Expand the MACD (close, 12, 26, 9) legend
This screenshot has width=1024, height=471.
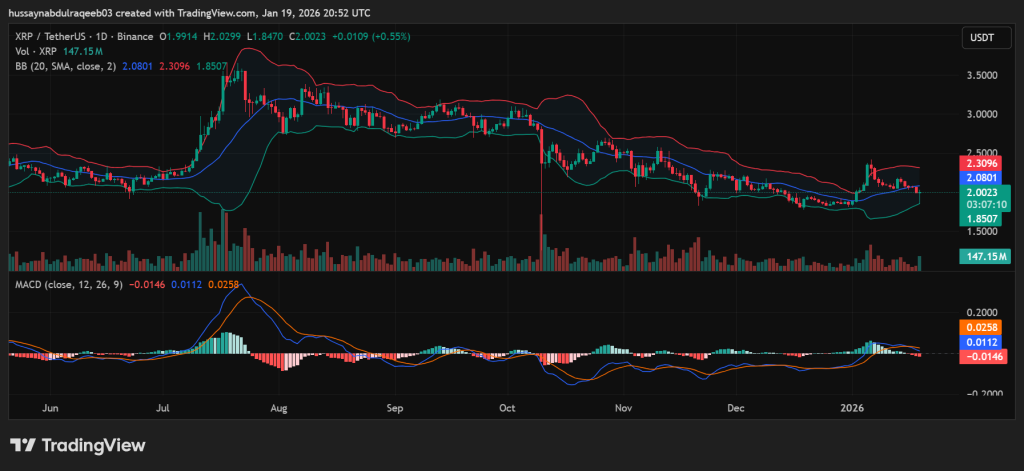[70, 285]
